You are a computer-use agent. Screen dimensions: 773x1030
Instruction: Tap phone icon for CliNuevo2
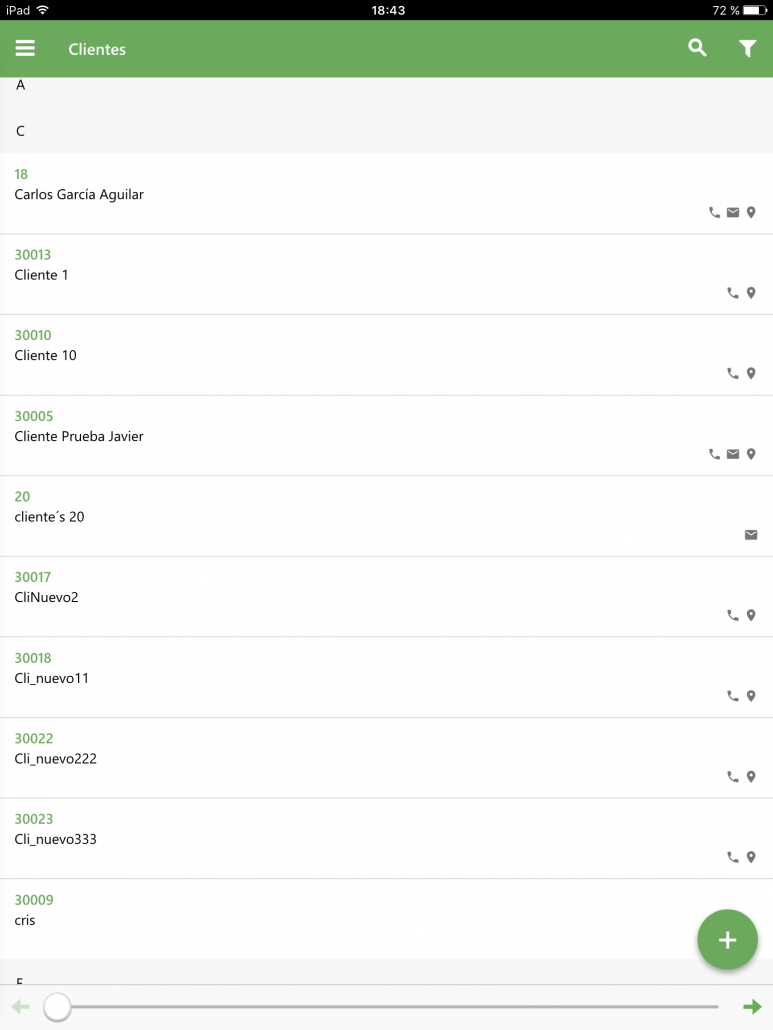point(733,615)
